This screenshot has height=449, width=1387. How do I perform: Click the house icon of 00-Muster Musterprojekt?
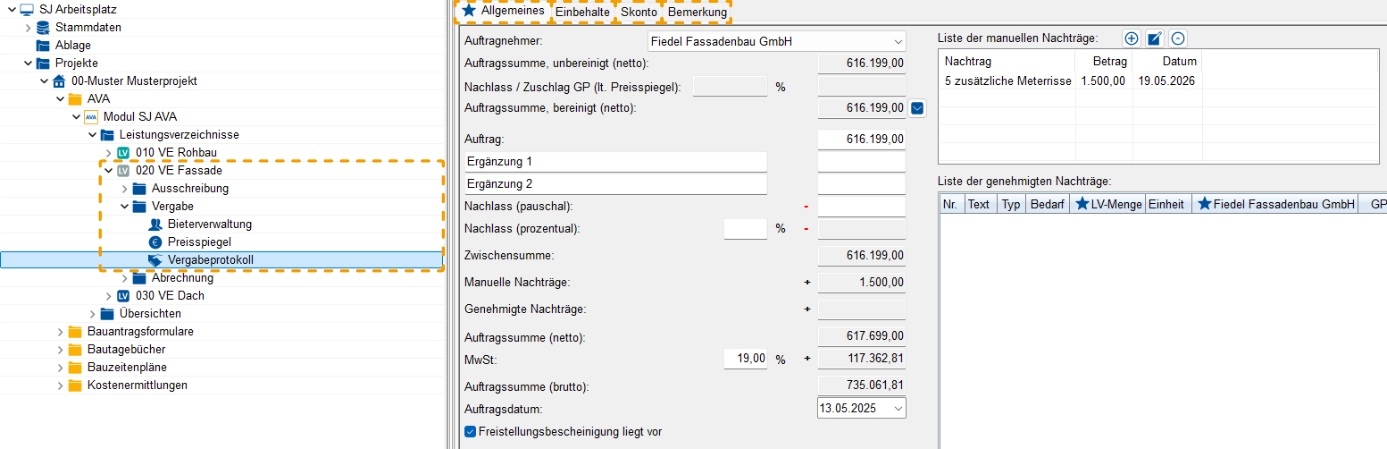[x=59, y=81]
